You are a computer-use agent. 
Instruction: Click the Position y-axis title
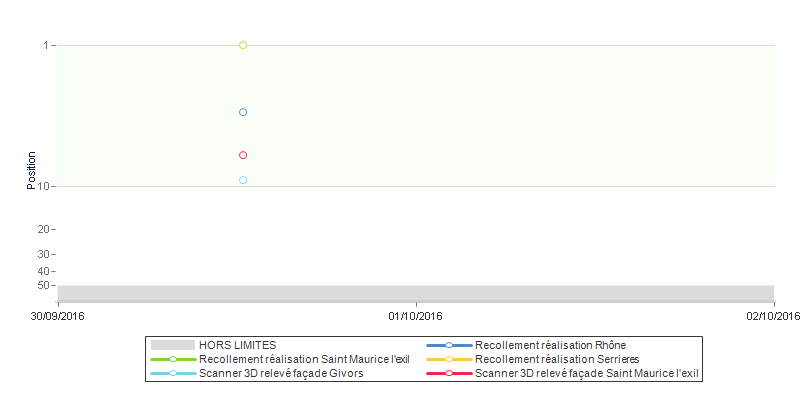(x=32, y=170)
